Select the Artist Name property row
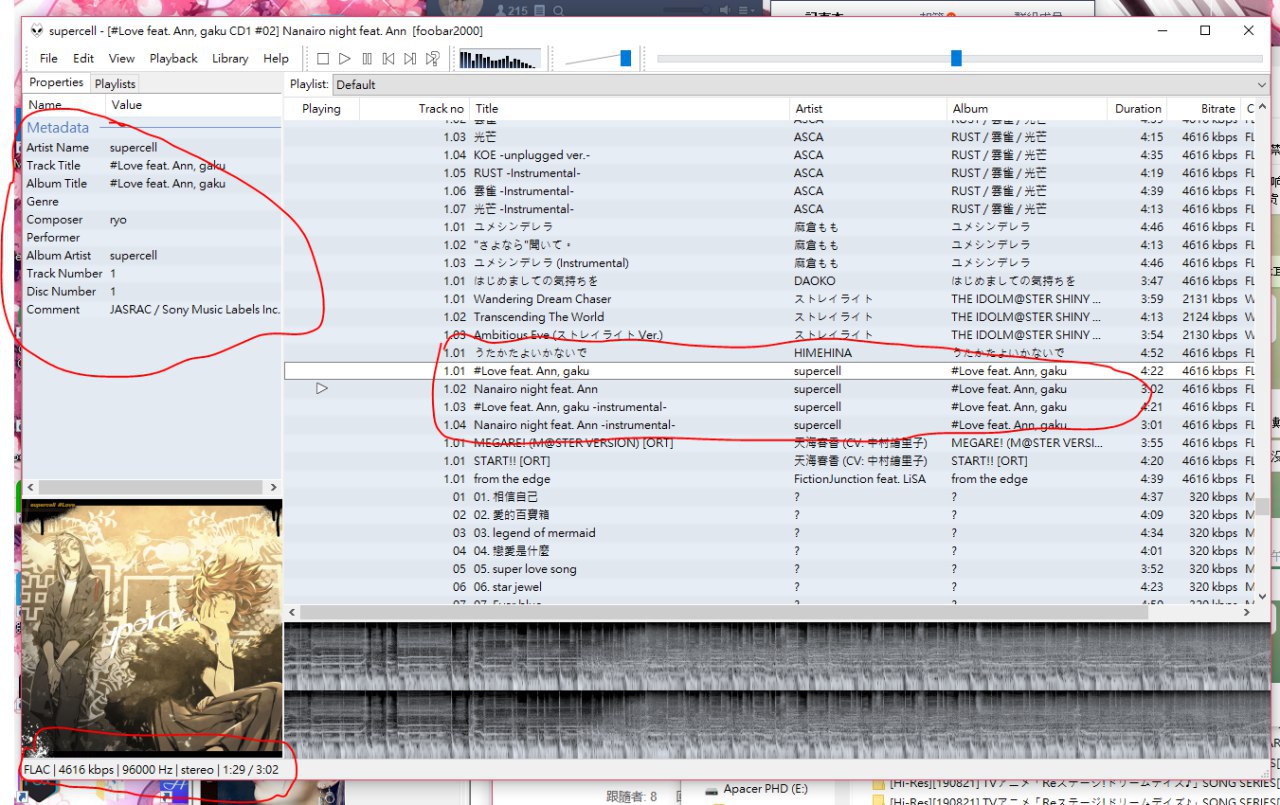Viewport: 1280px width, 805px height. (x=152, y=148)
